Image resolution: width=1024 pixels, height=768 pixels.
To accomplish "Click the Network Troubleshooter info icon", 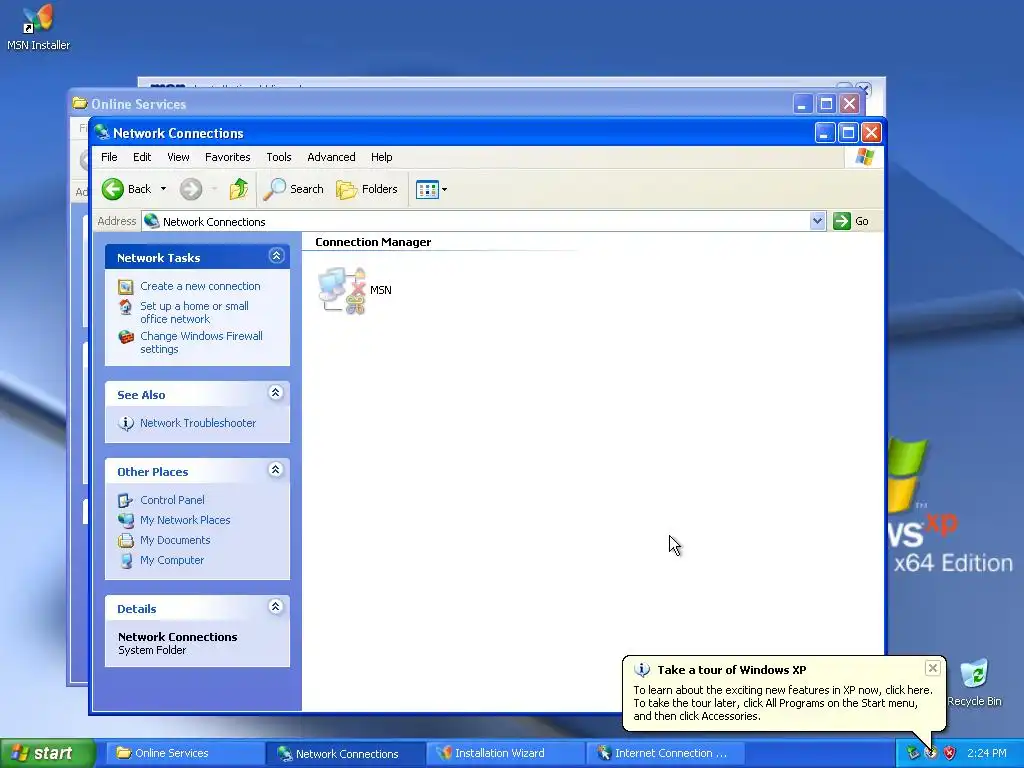I will 126,423.
